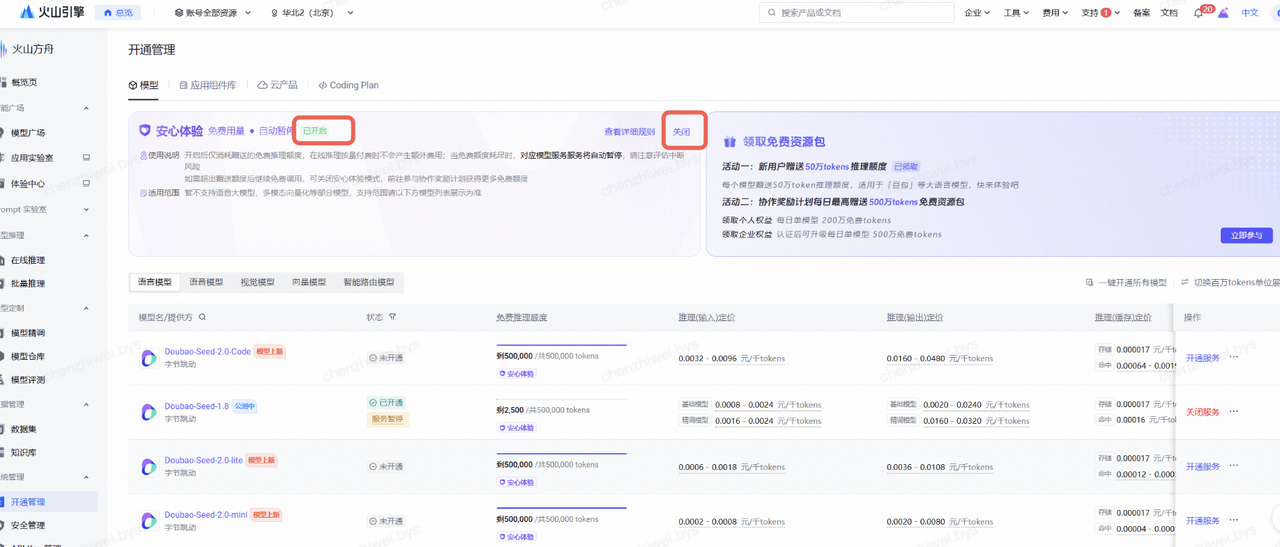Select the 语音模型 segment filter
The width and height of the screenshot is (1280, 547).
click(x=206, y=283)
